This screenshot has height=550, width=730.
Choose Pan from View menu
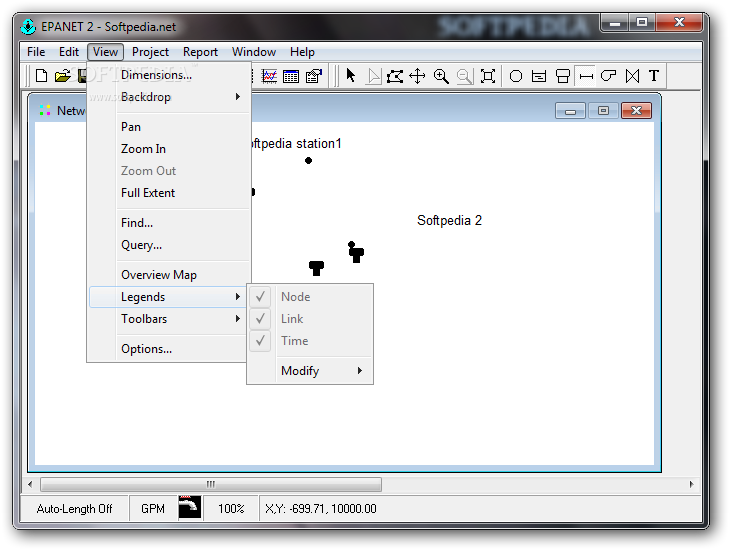point(168,127)
